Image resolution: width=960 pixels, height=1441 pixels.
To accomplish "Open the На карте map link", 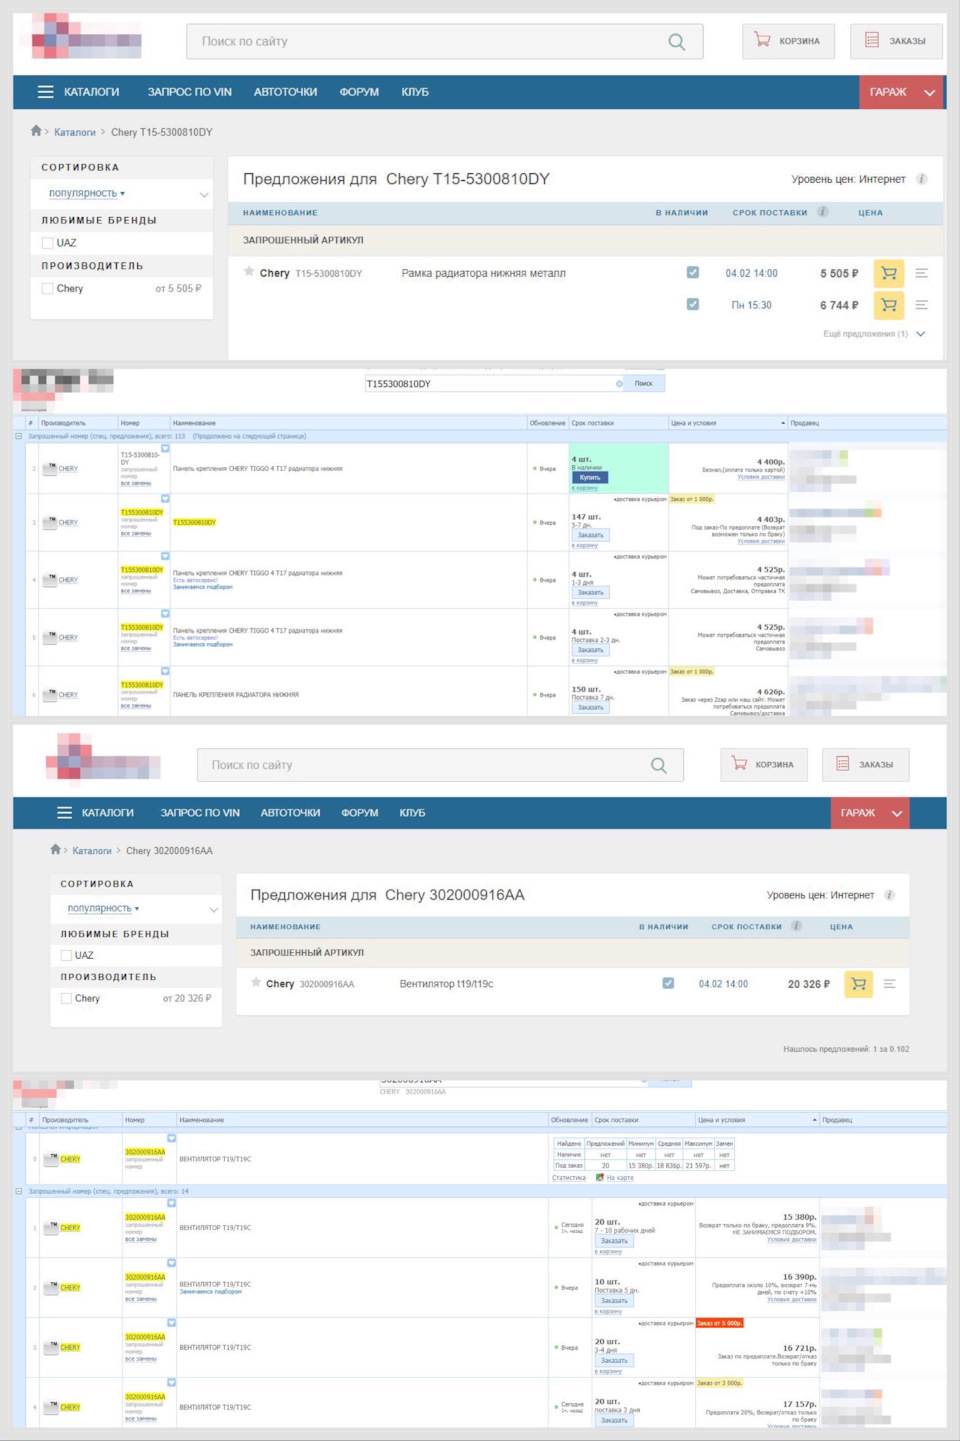I will point(620,1177).
